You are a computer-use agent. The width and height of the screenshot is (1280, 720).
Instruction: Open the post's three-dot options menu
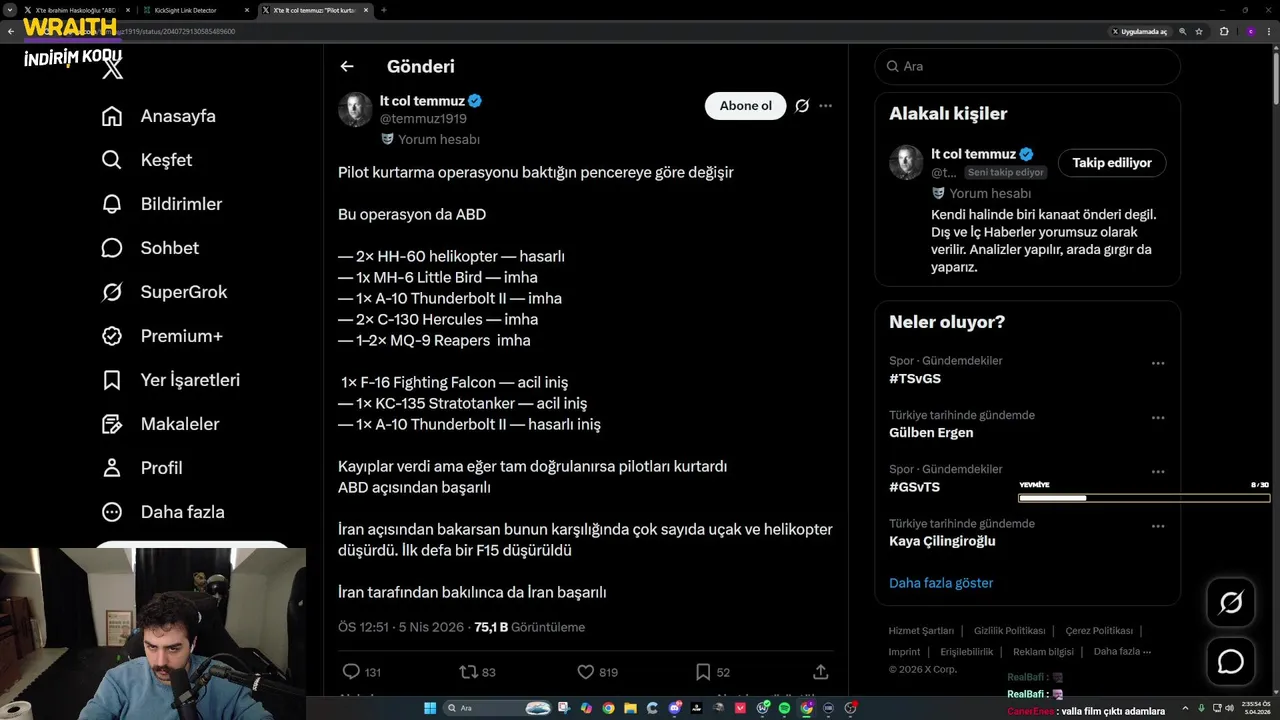point(825,106)
